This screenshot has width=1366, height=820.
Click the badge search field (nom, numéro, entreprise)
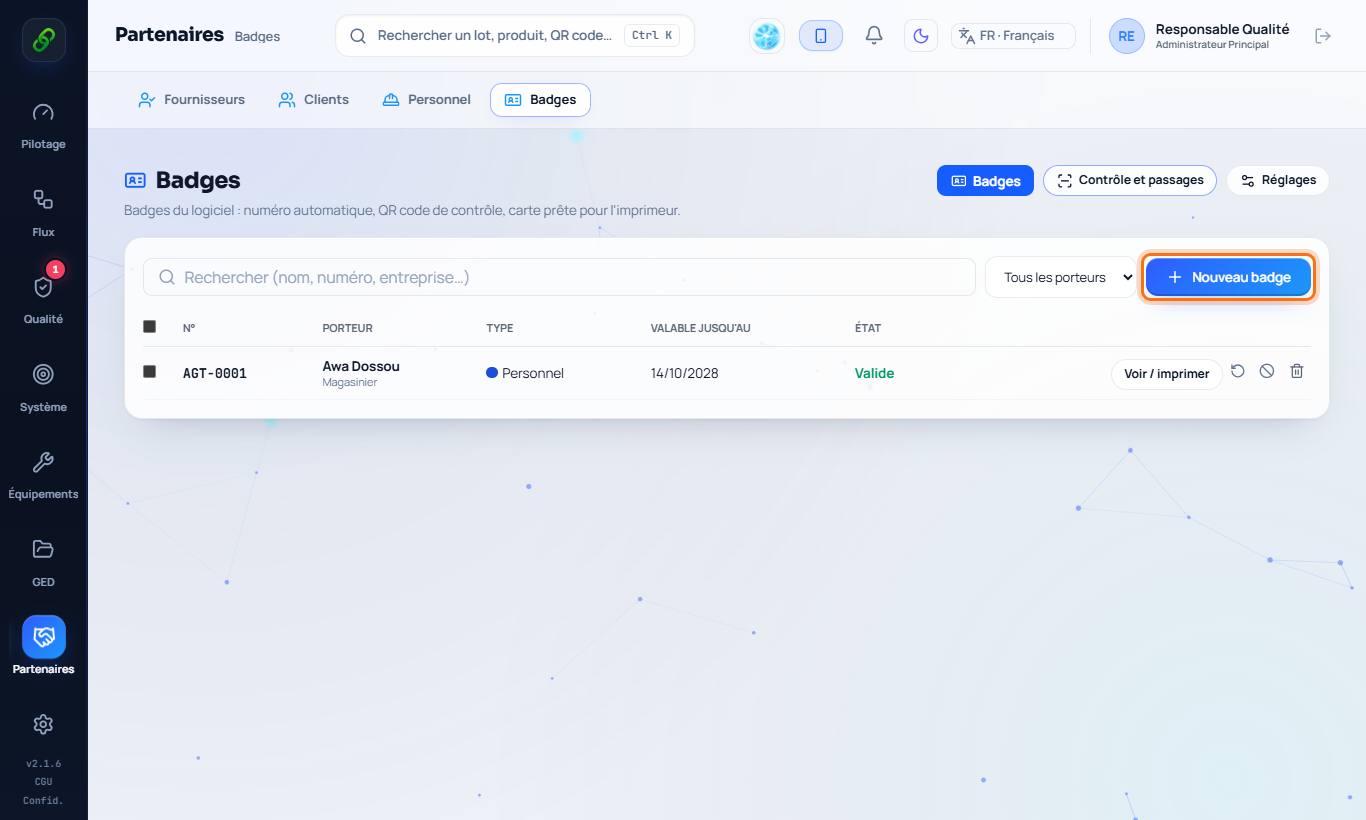pos(559,277)
